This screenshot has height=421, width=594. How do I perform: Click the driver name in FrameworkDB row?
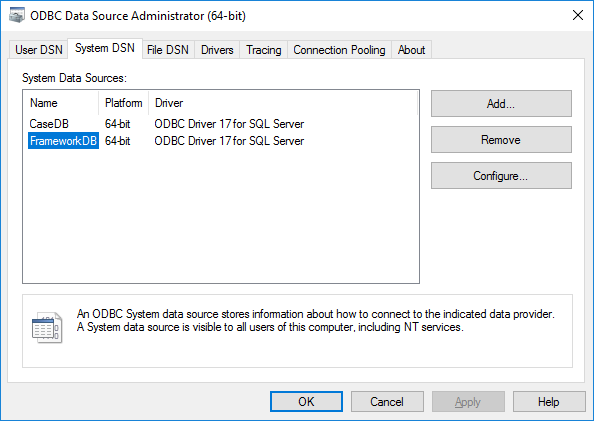coord(229,141)
